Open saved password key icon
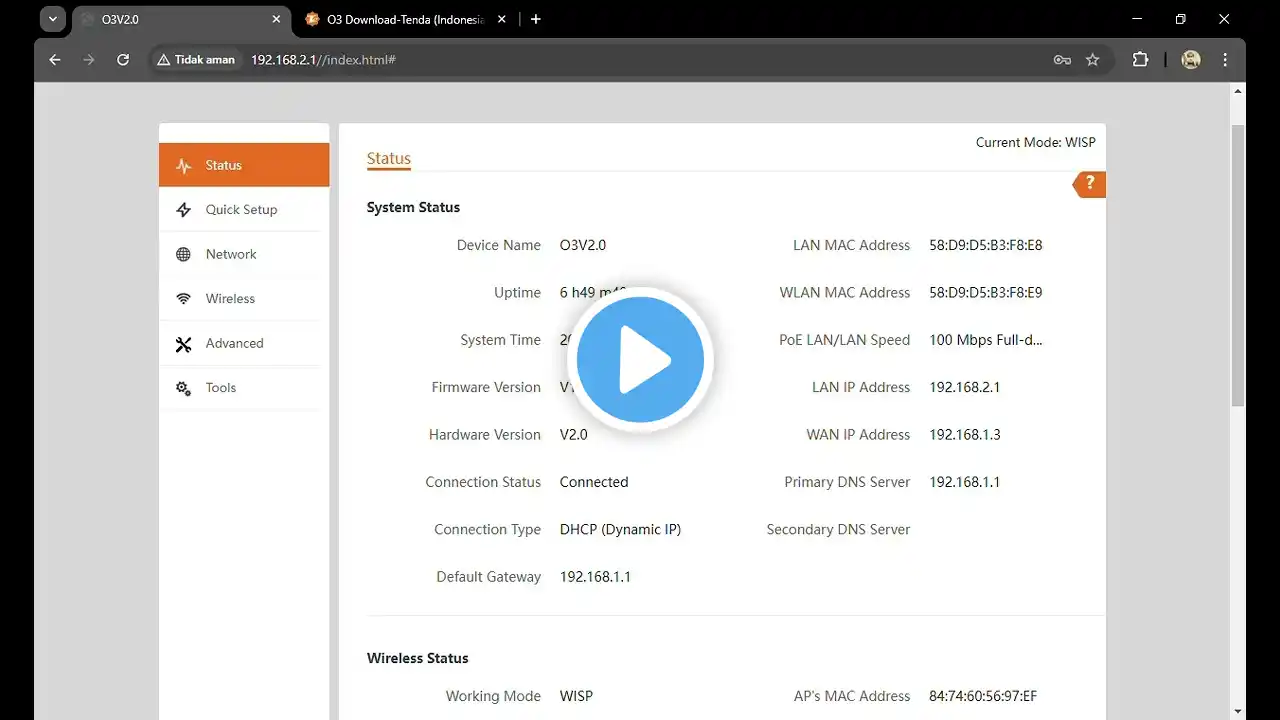Screen dimensions: 1280x720 coord(1062,60)
